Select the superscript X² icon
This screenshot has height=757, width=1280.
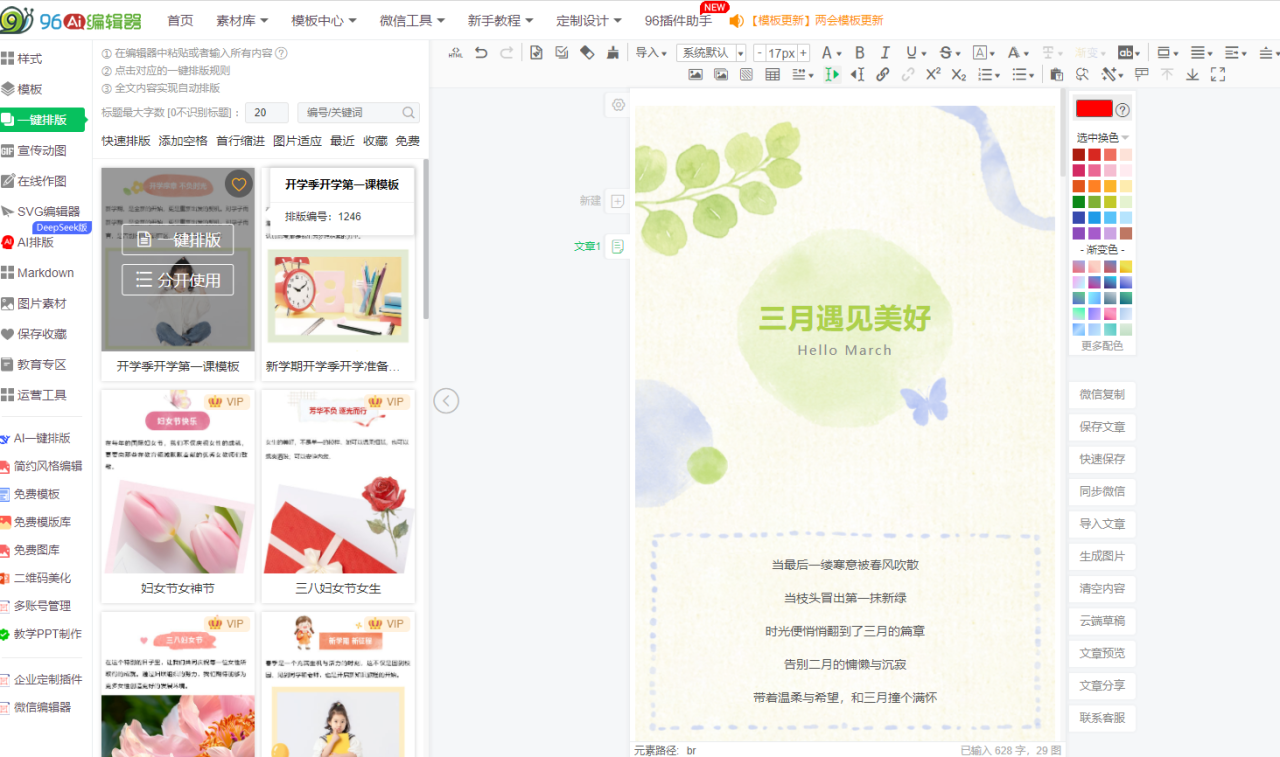pyautogui.click(x=933, y=75)
